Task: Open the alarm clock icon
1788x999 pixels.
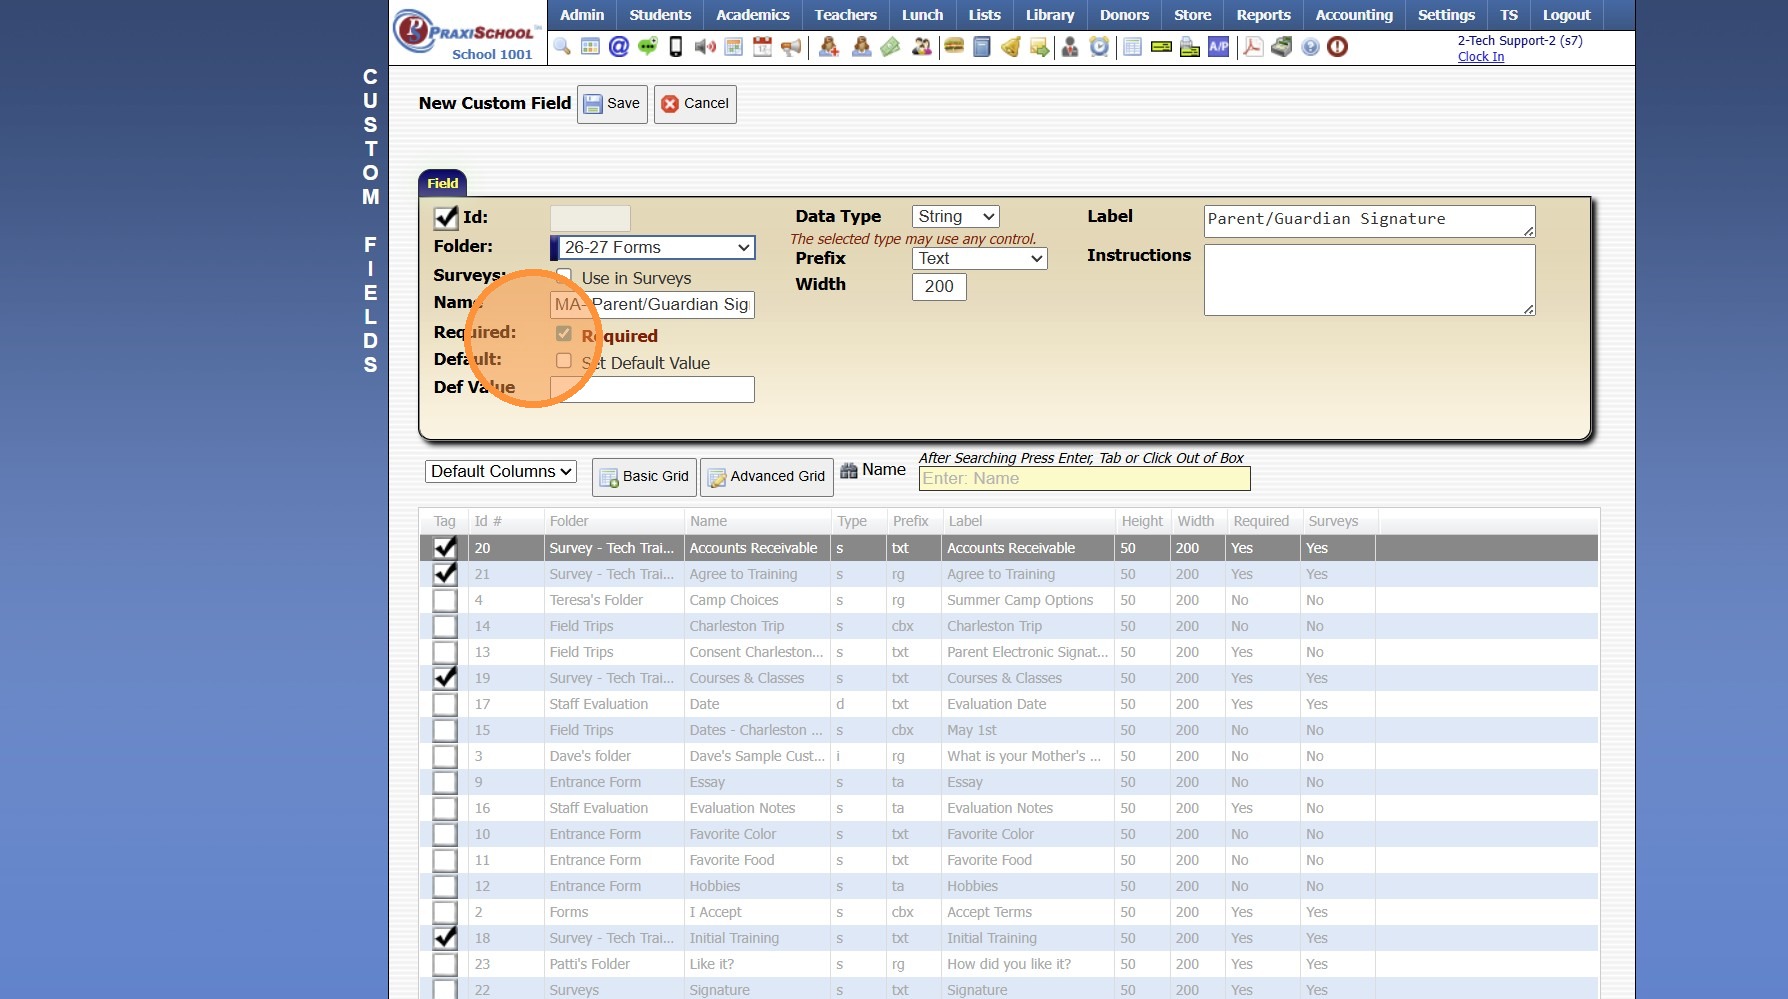Action: pos(1099,47)
